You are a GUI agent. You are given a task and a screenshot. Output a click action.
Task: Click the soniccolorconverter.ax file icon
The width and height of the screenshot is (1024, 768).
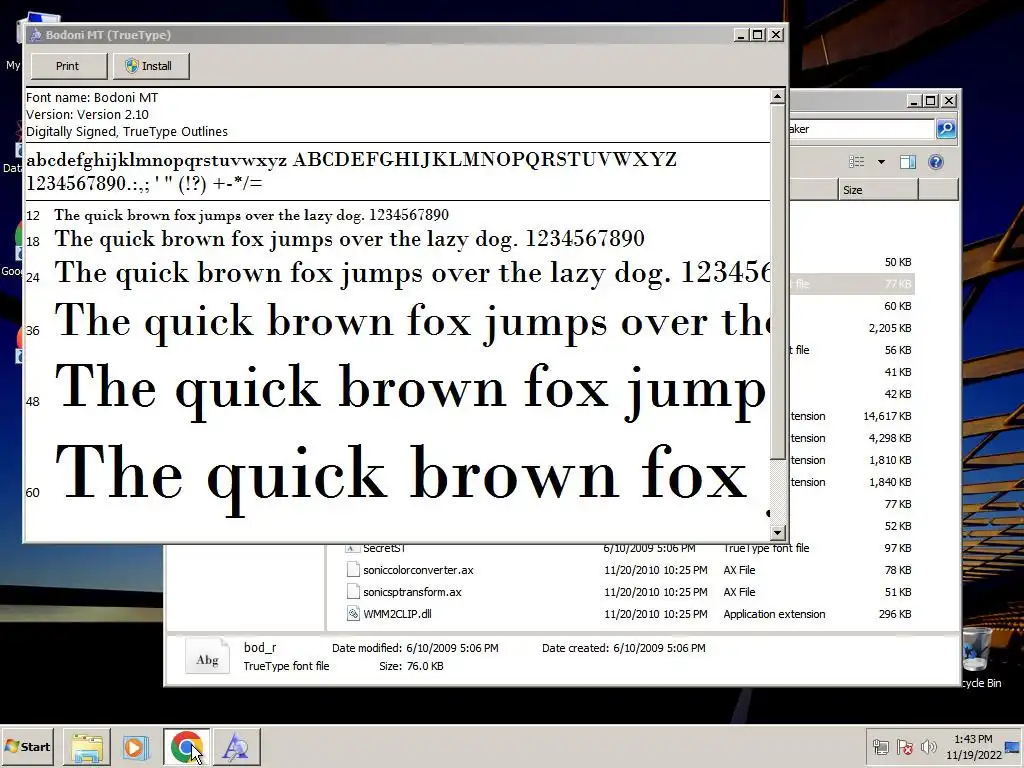point(353,570)
